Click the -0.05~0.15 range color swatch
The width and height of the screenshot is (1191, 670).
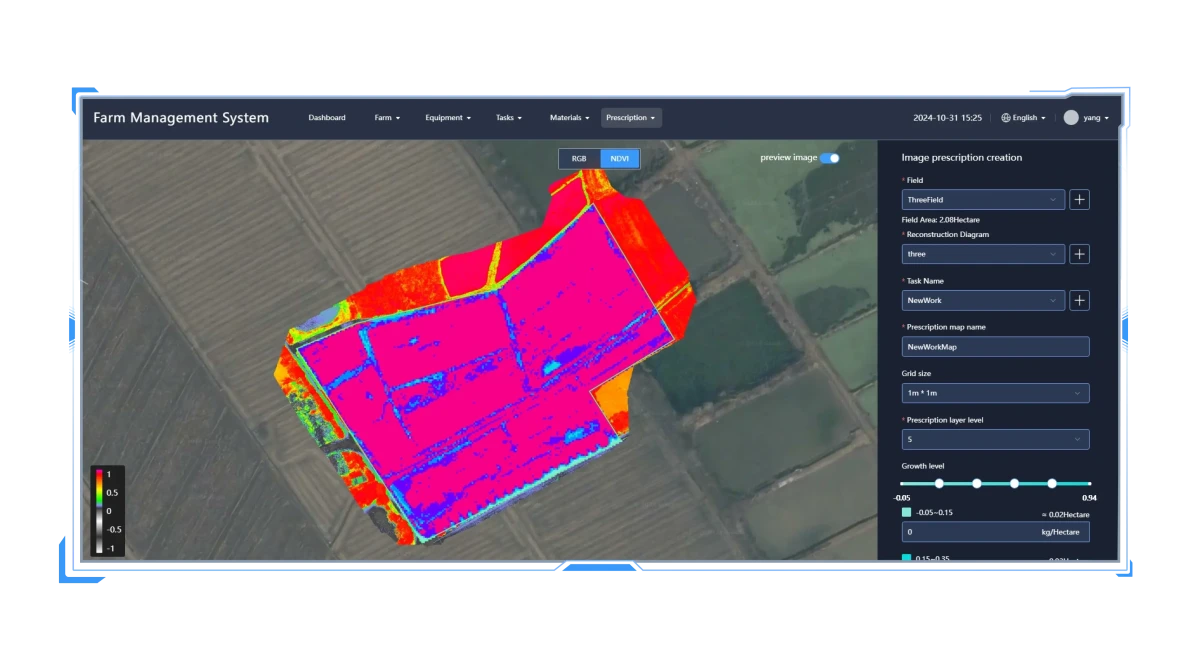tap(906, 513)
